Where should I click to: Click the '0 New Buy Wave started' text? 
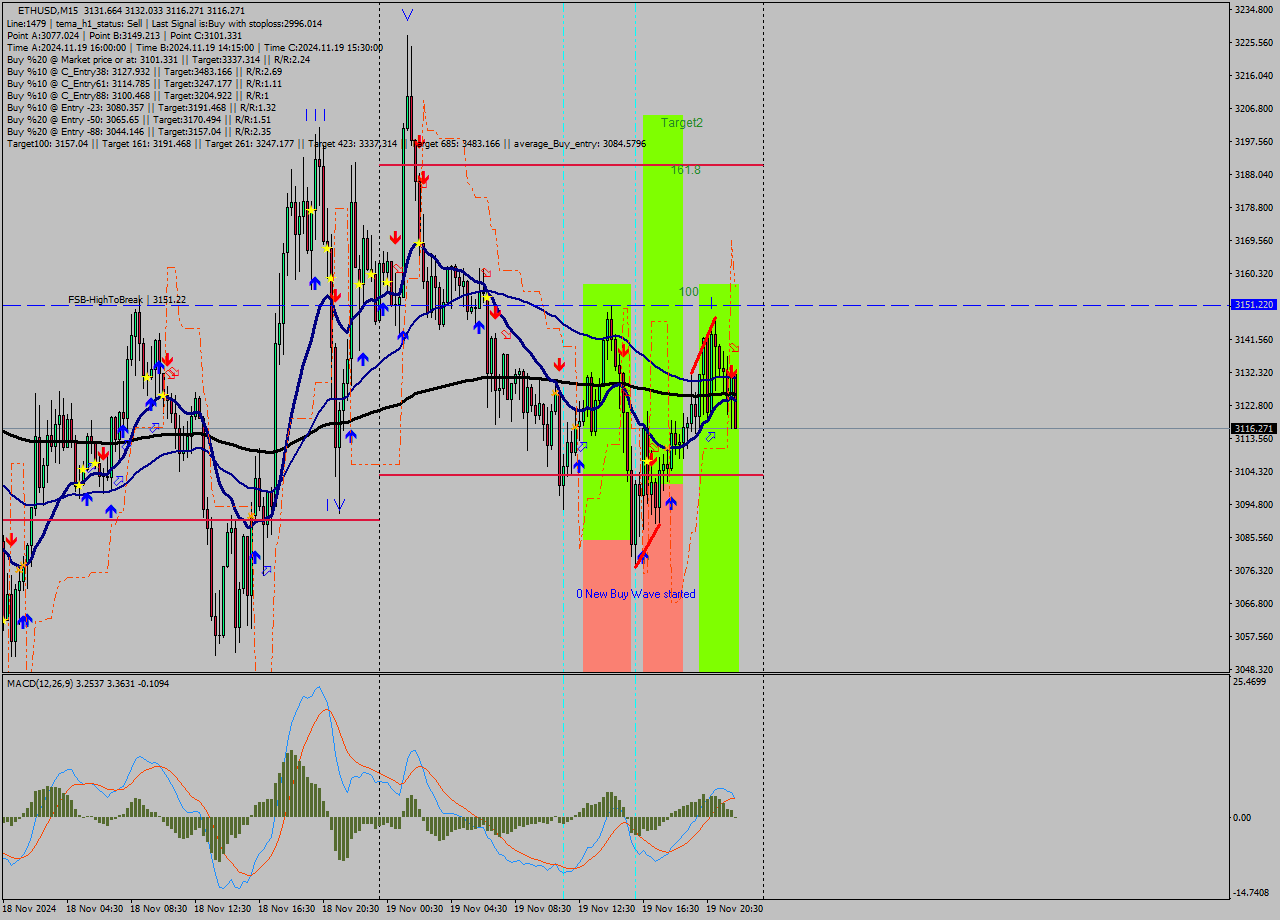point(636,594)
